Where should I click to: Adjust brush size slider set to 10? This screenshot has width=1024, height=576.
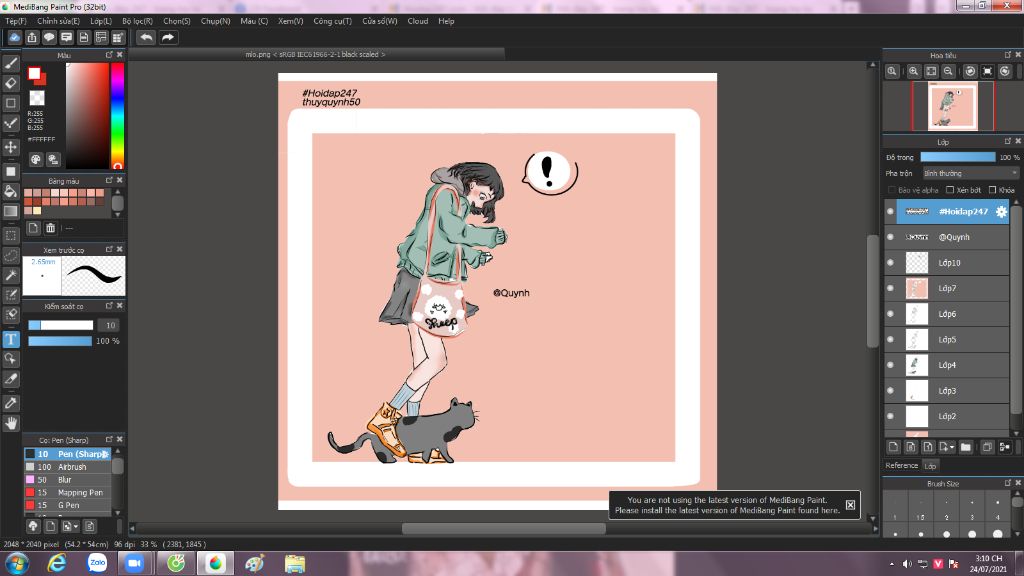(x=61, y=325)
